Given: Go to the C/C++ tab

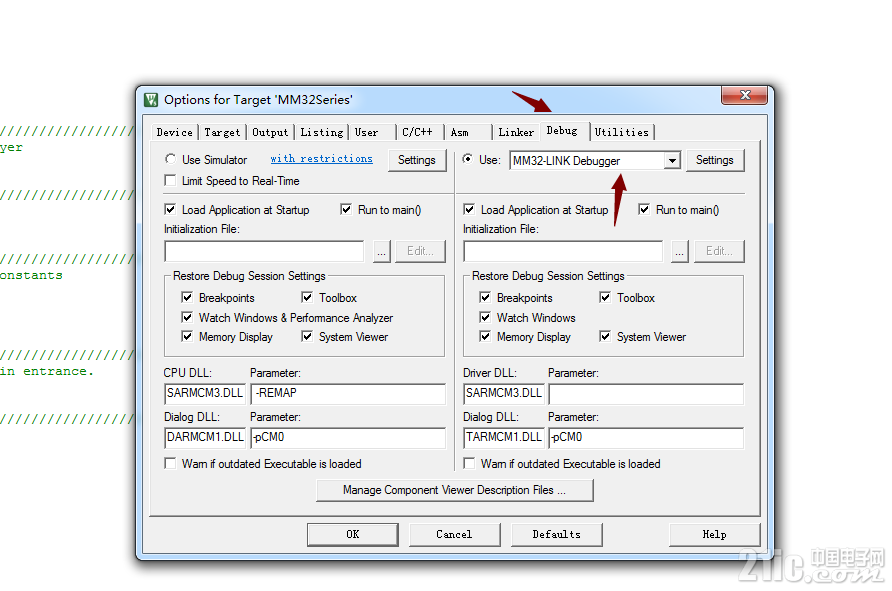Looking at the screenshot, I should click(417, 132).
